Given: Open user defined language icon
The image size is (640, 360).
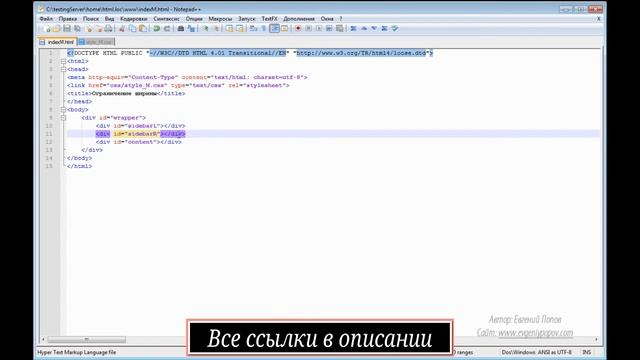Looking at the screenshot, I should pos(284,29).
